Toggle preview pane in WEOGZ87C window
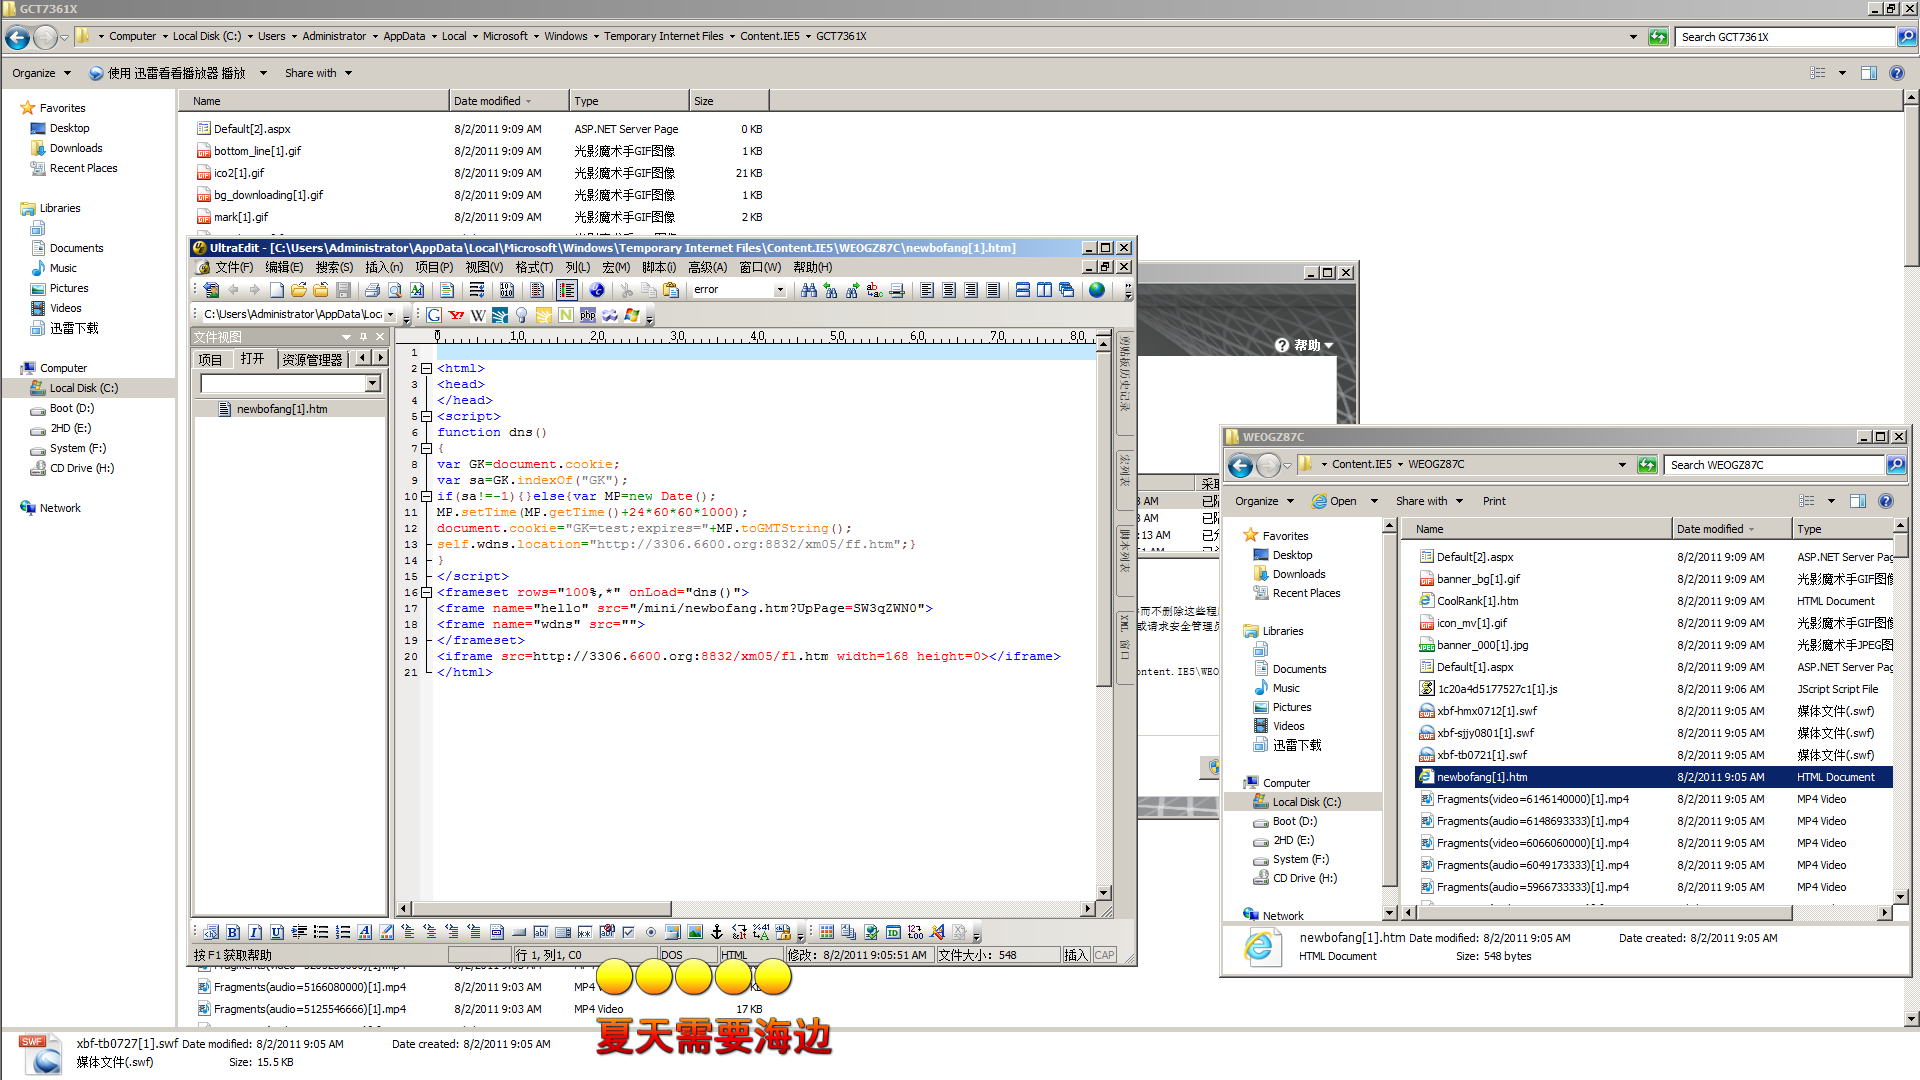 click(1857, 501)
